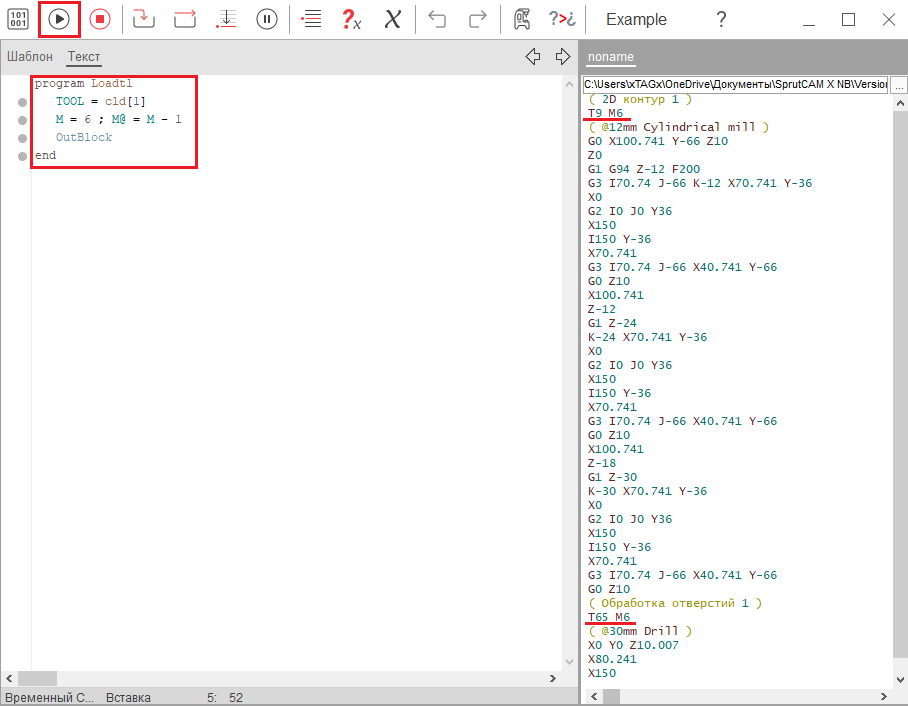Viewport: 908px width, 706px height.
Task: Click the Run (play) button
Action: 59,19
